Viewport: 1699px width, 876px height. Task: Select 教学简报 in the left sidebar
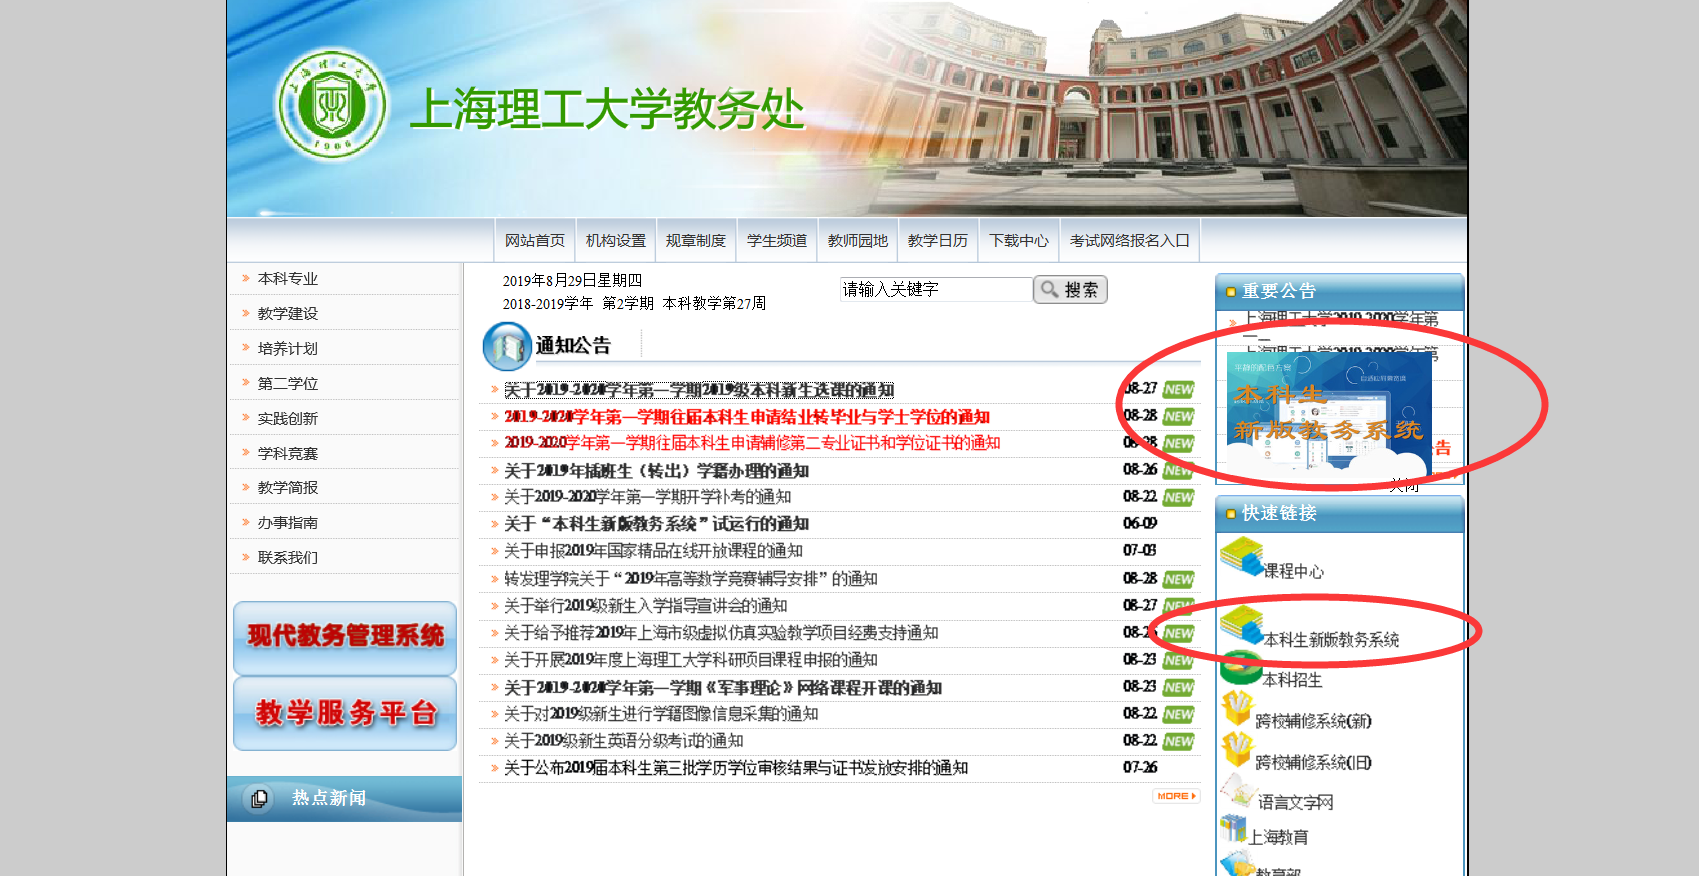pyautogui.click(x=288, y=488)
